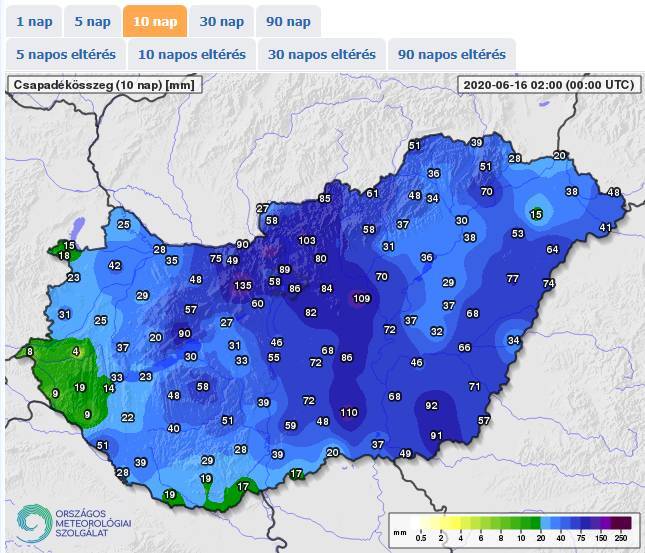Select the 92 mm station marker
This screenshot has width=645, height=553.
[432, 406]
